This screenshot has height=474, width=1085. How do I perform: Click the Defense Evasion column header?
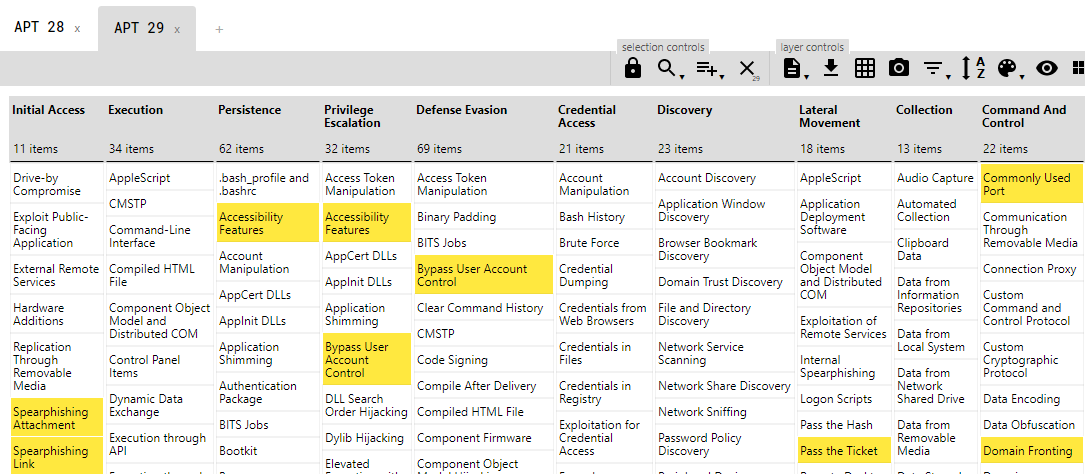pyautogui.click(x=462, y=110)
